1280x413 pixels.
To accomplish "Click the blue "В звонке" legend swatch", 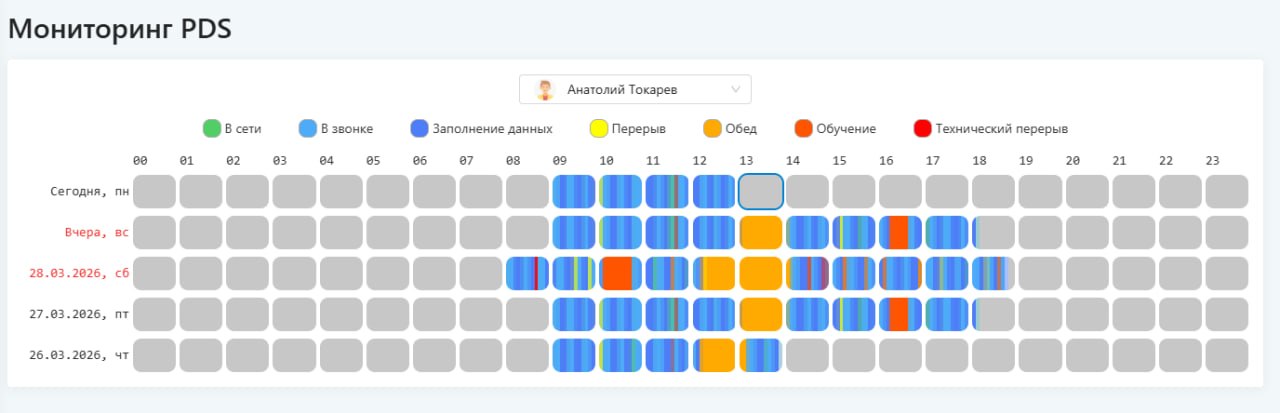I will click(x=308, y=128).
